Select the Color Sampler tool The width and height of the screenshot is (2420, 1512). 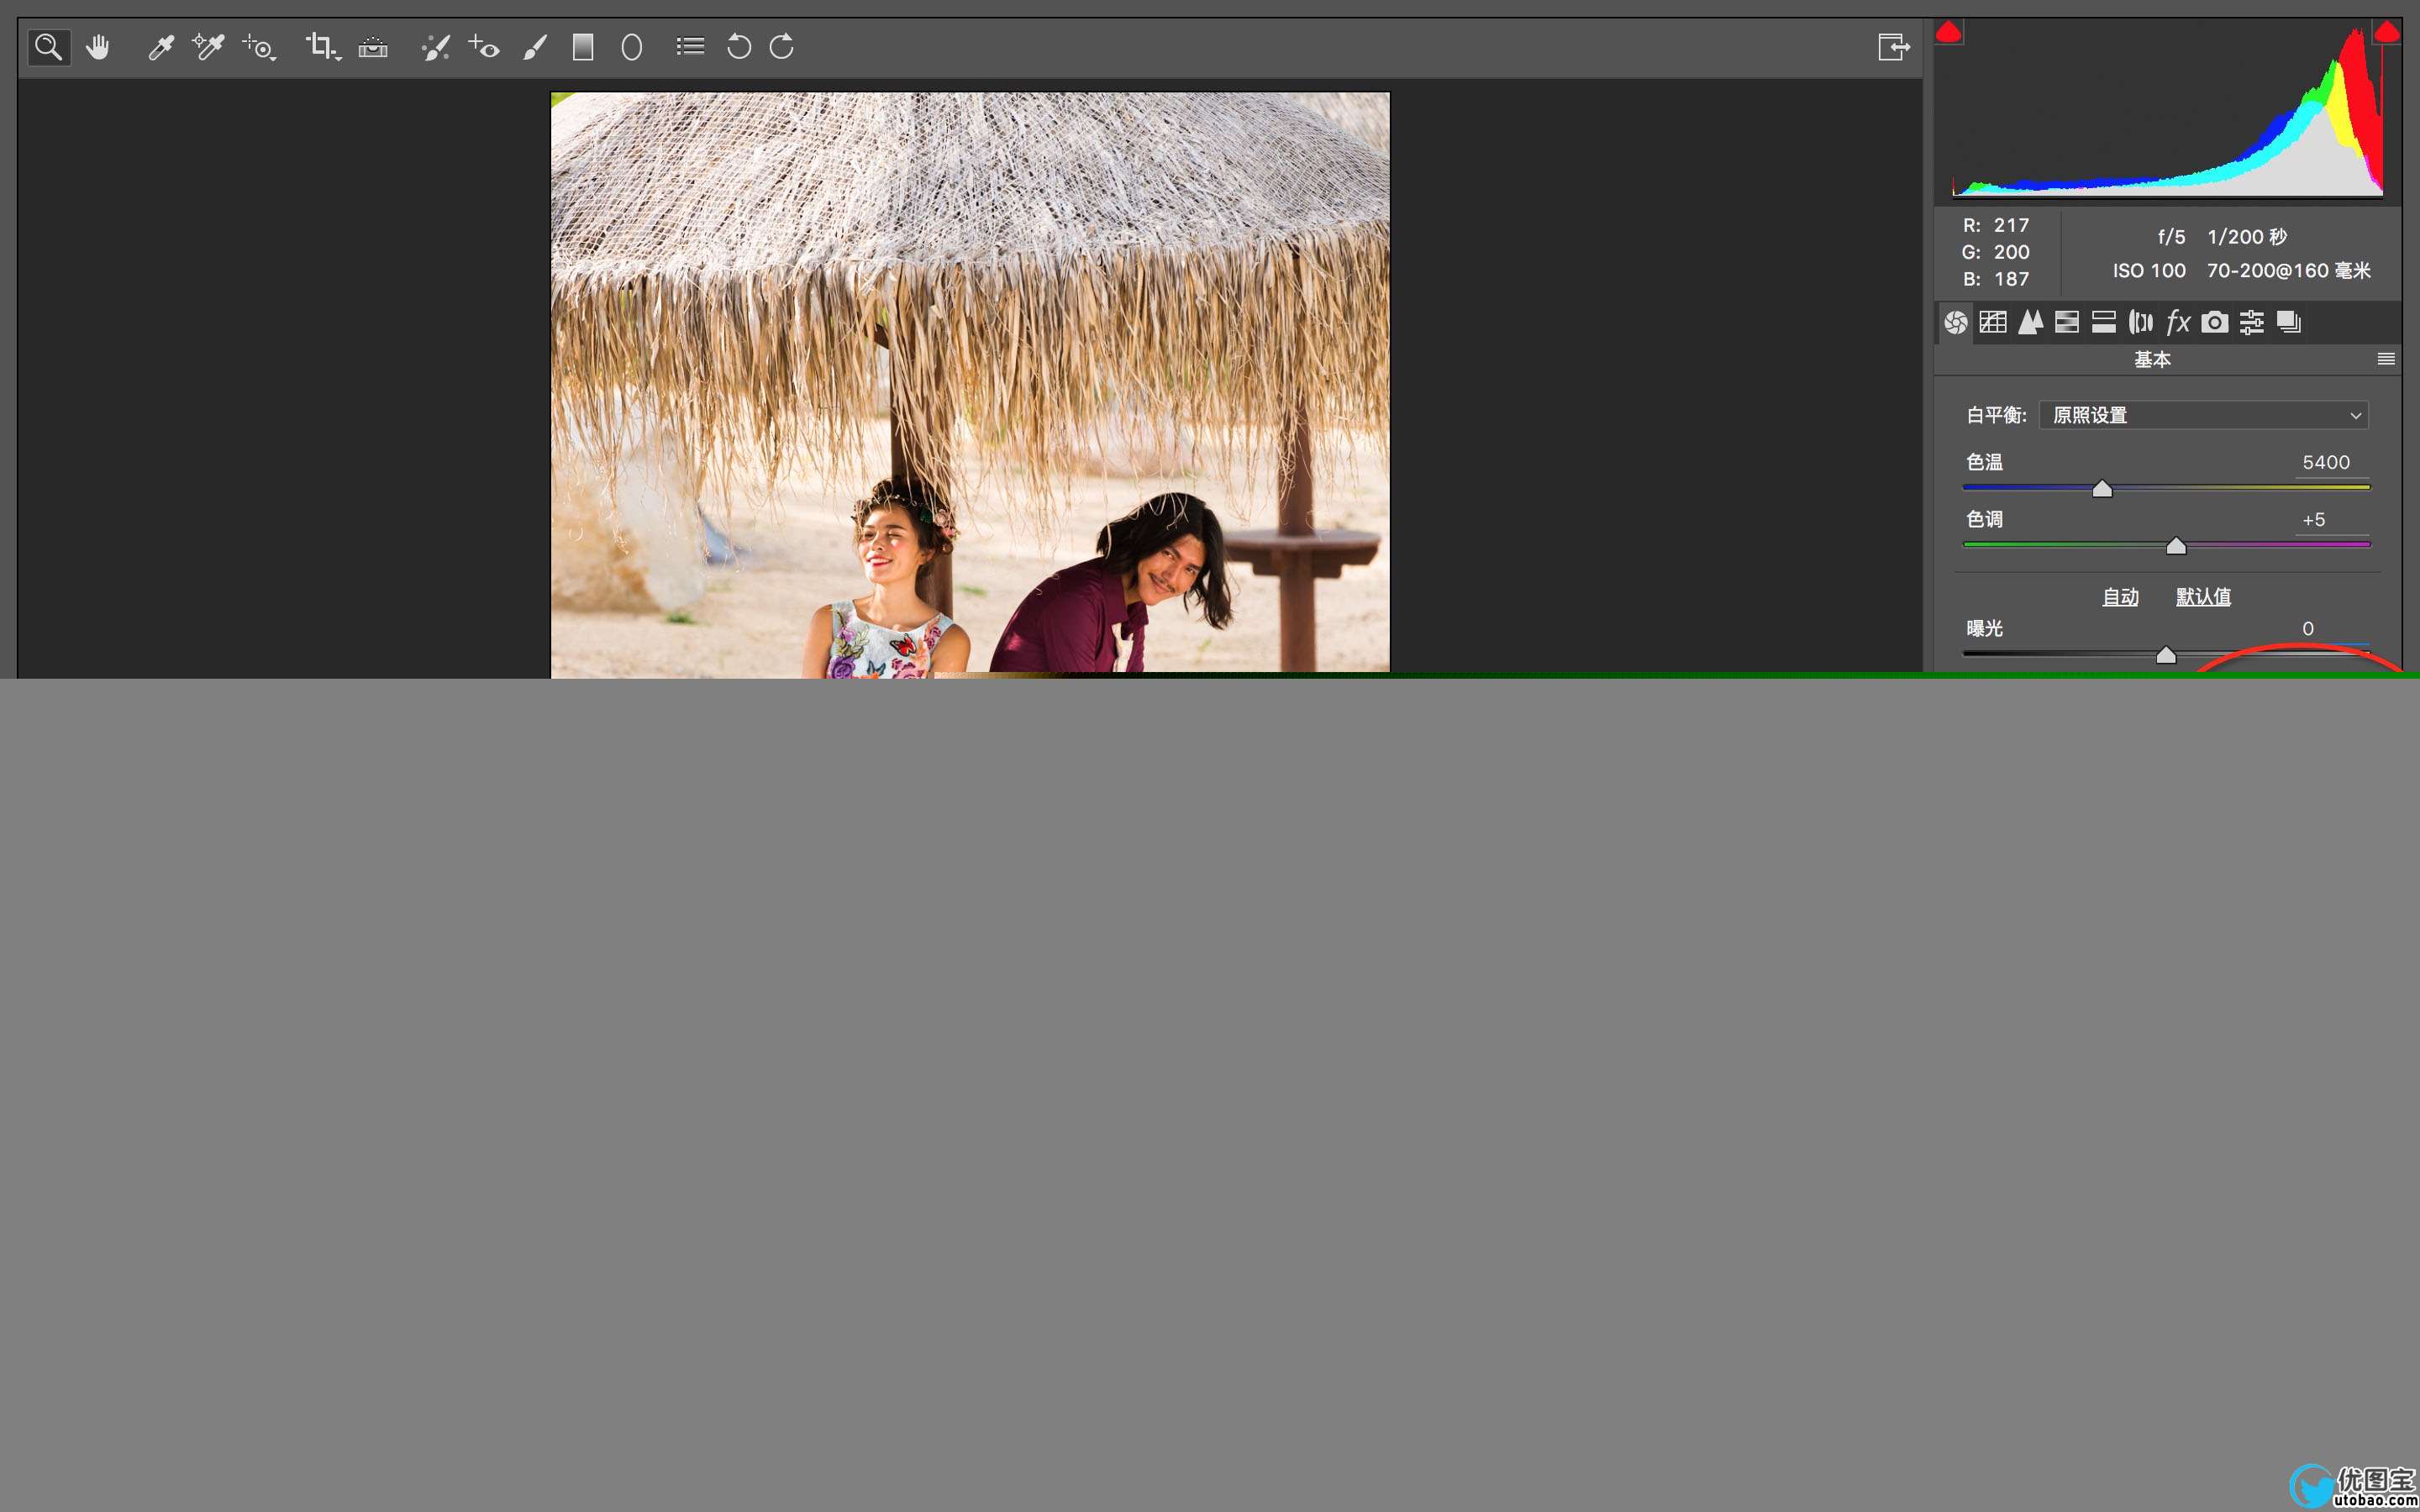coord(208,47)
